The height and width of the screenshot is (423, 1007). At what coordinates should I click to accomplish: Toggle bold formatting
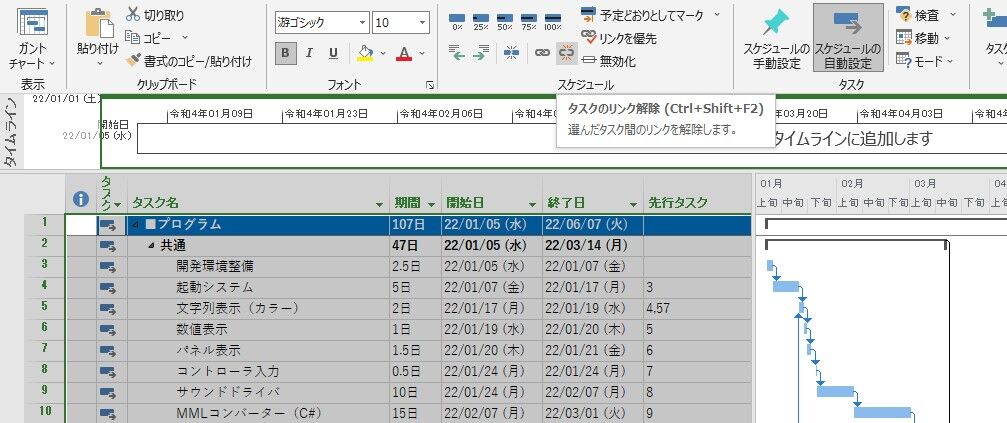click(285, 53)
